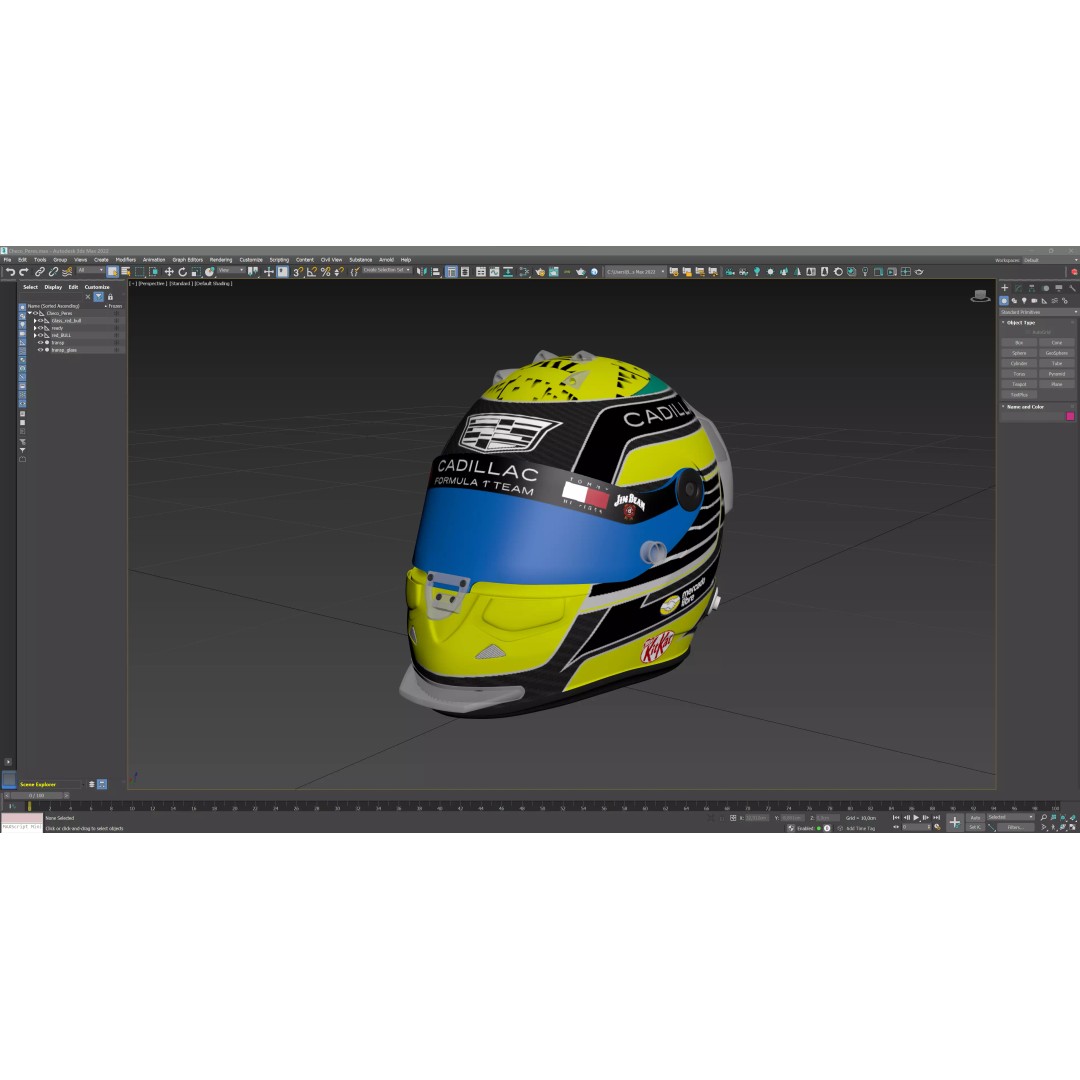The height and width of the screenshot is (1080, 1080).
Task: Click the time slider handle
Action: click(36, 796)
